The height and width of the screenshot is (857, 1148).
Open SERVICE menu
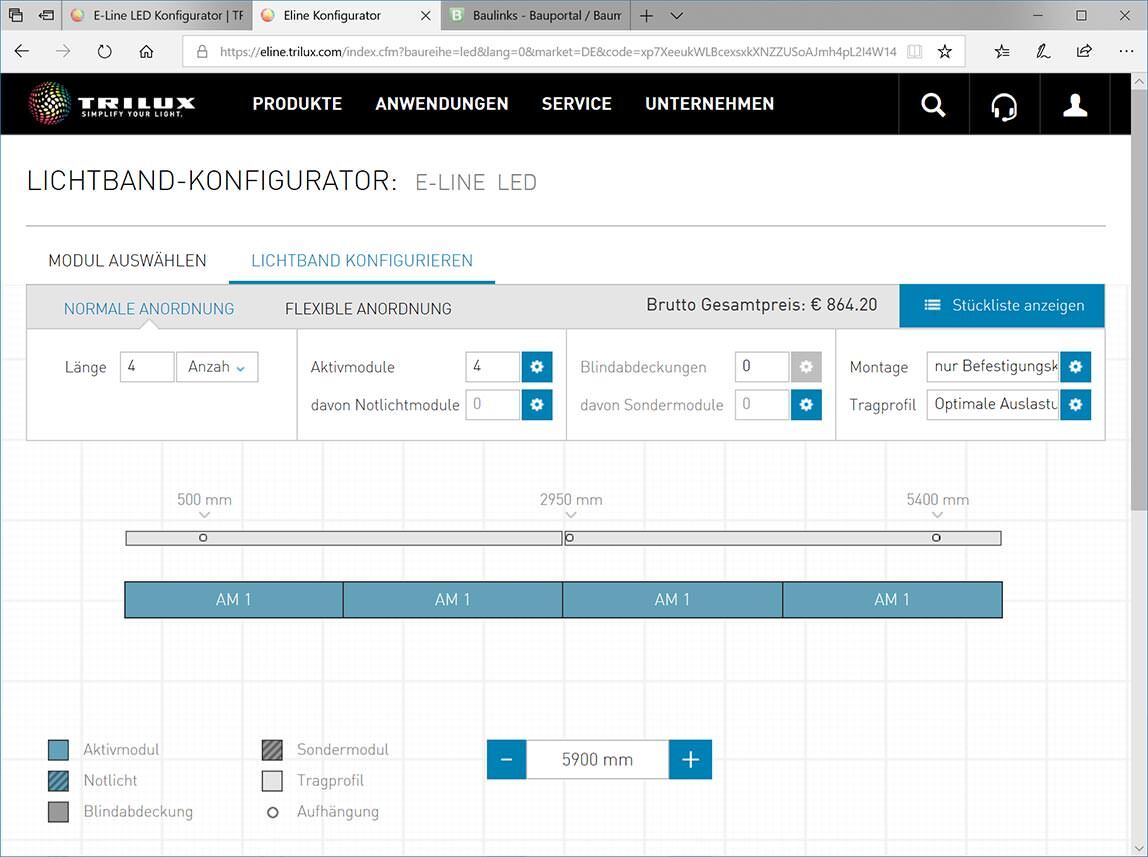576,104
